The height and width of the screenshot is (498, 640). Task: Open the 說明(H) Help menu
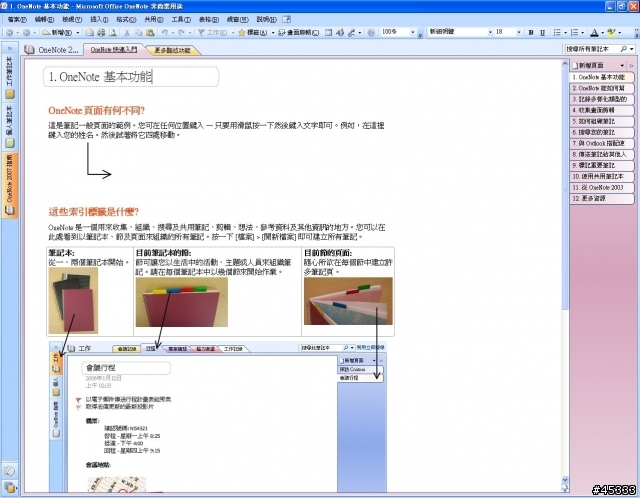[267, 19]
